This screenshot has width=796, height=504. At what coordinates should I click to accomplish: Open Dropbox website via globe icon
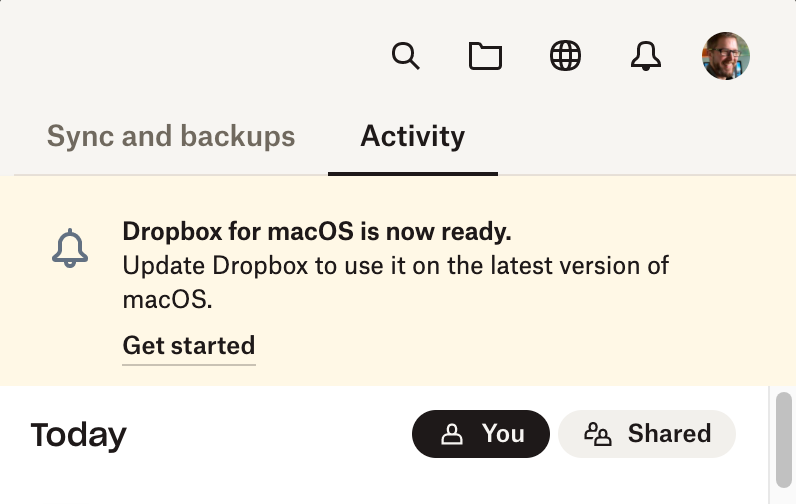[566, 56]
